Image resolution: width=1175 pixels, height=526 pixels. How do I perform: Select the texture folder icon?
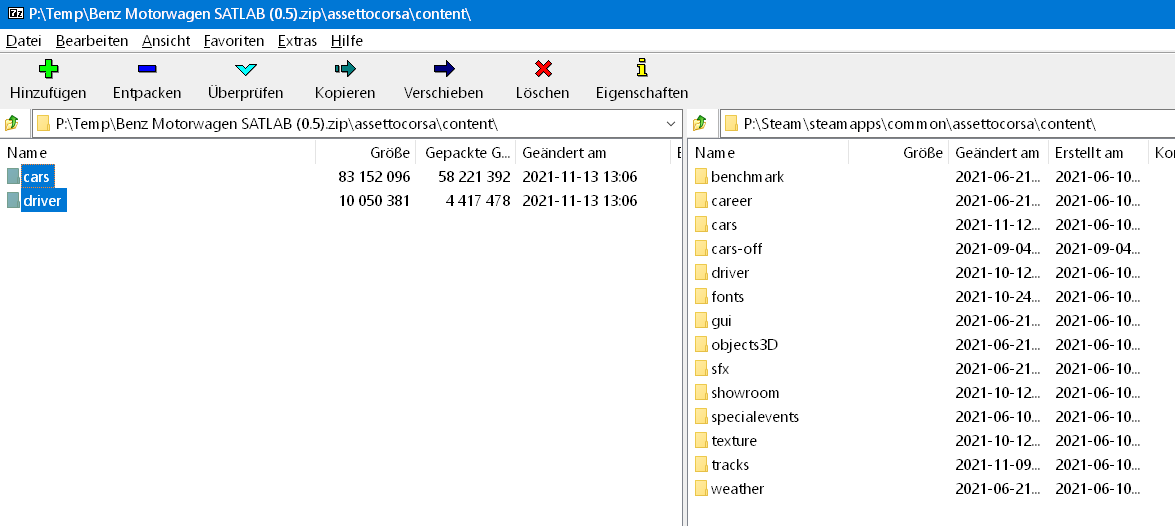tap(701, 441)
